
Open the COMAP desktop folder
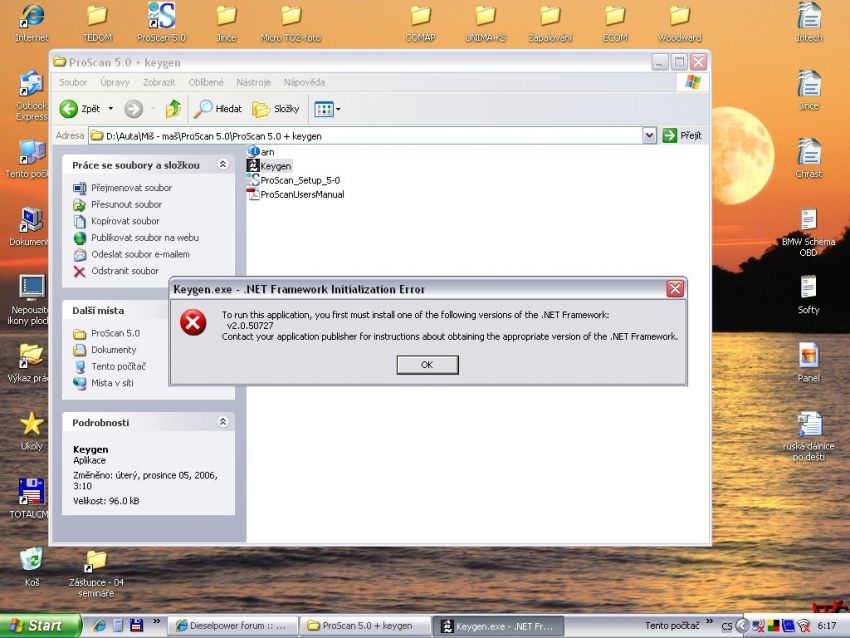pos(421,23)
